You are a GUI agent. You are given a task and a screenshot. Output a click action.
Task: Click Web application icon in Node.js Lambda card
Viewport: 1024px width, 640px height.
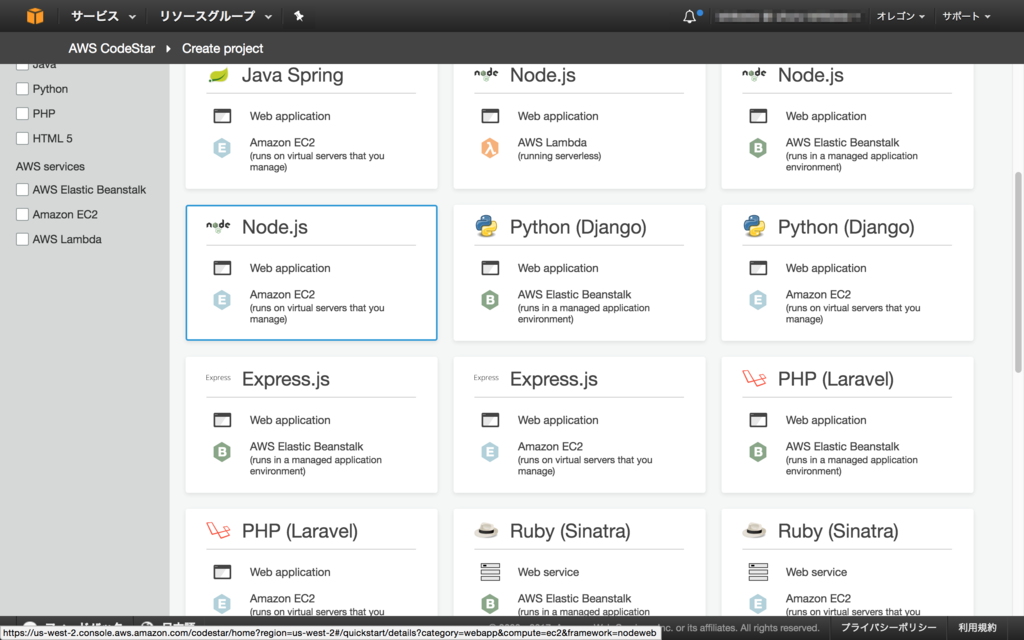point(490,116)
